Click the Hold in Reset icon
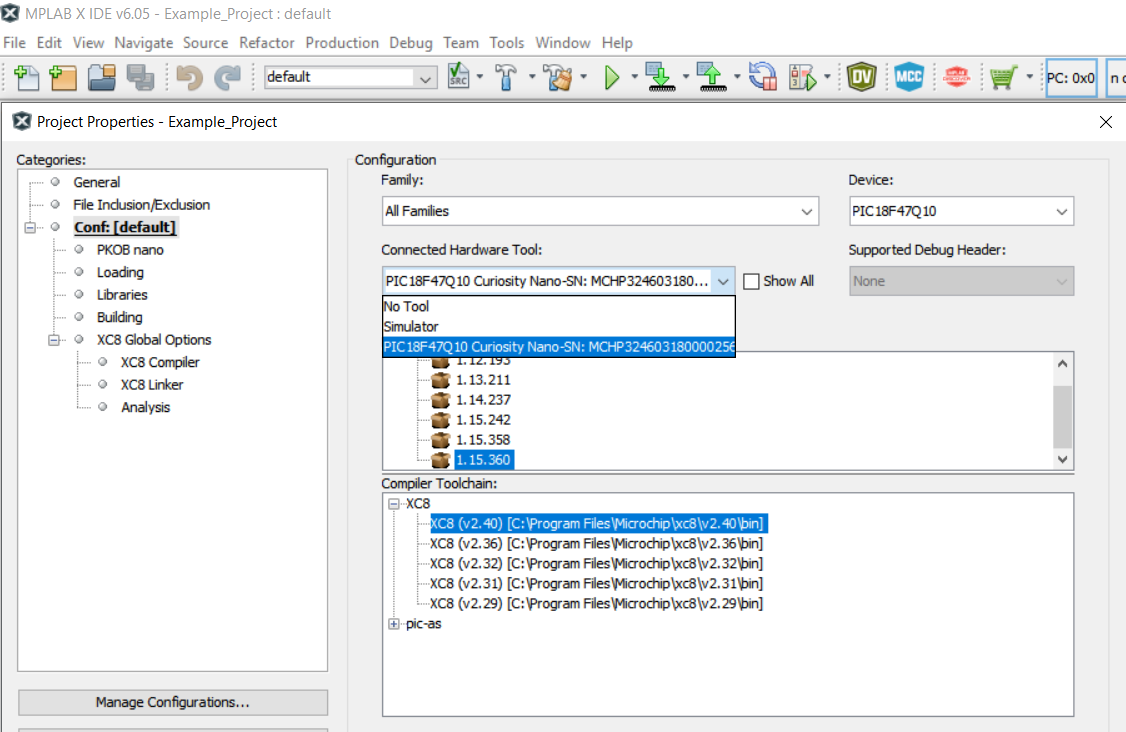The image size is (1126, 732). [x=763, y=77]
